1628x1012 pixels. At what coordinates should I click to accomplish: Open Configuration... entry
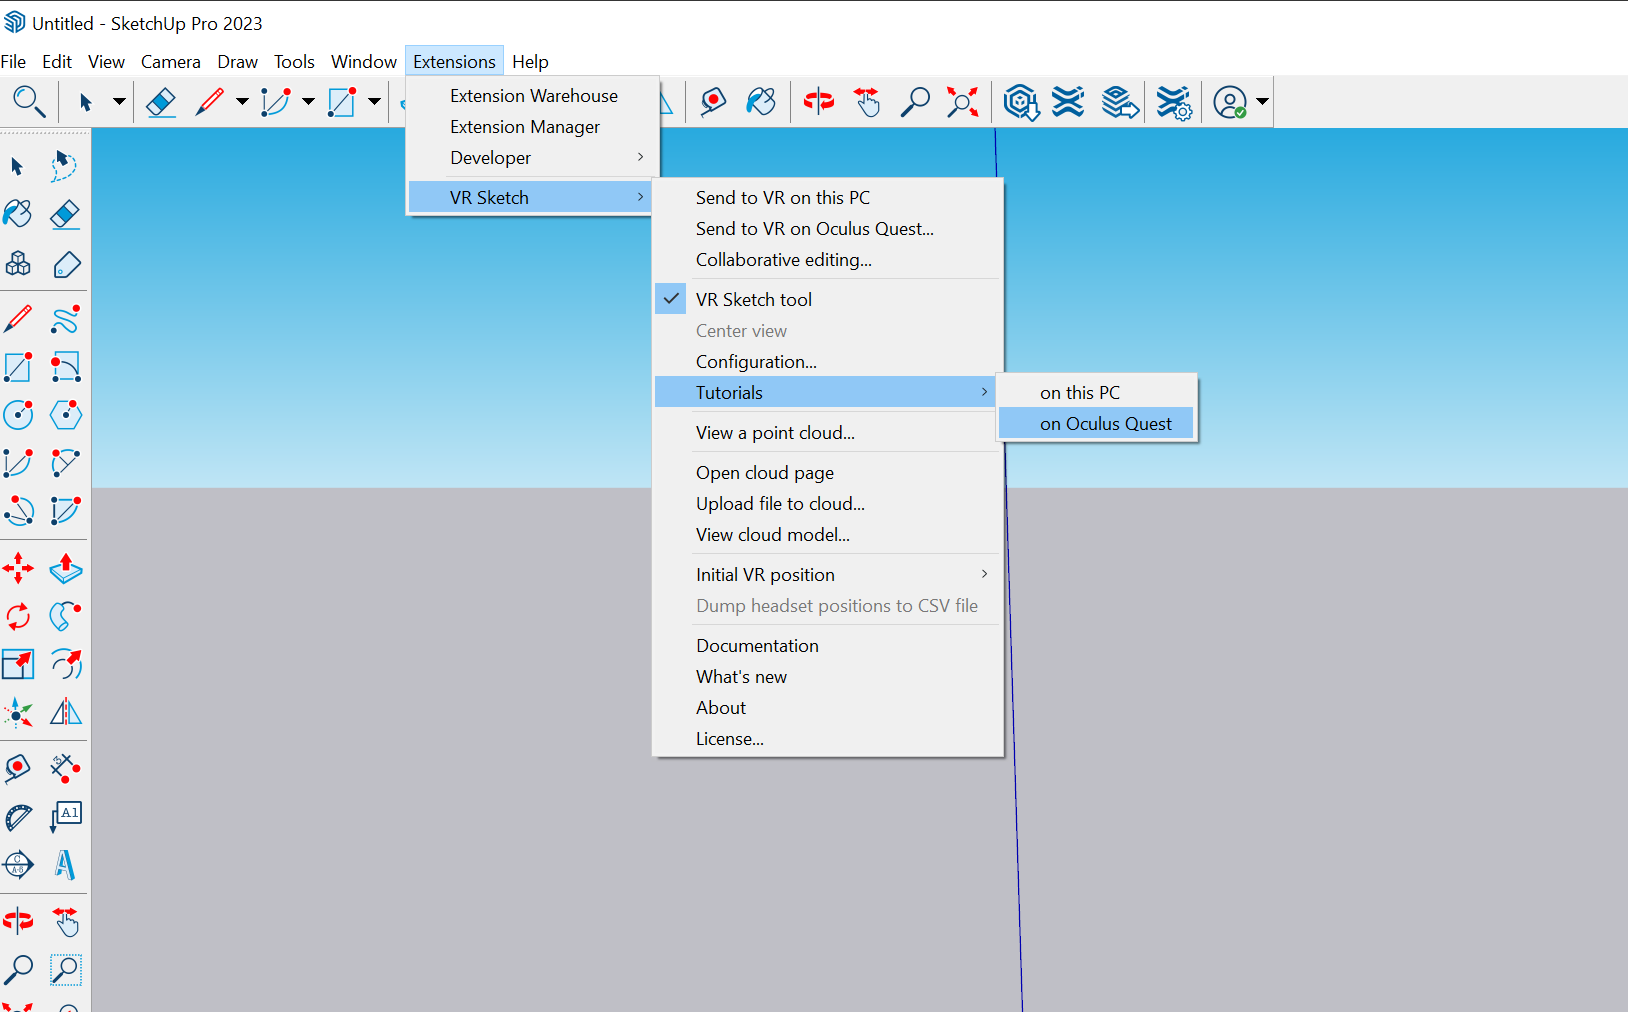click(x=828, y=362)
